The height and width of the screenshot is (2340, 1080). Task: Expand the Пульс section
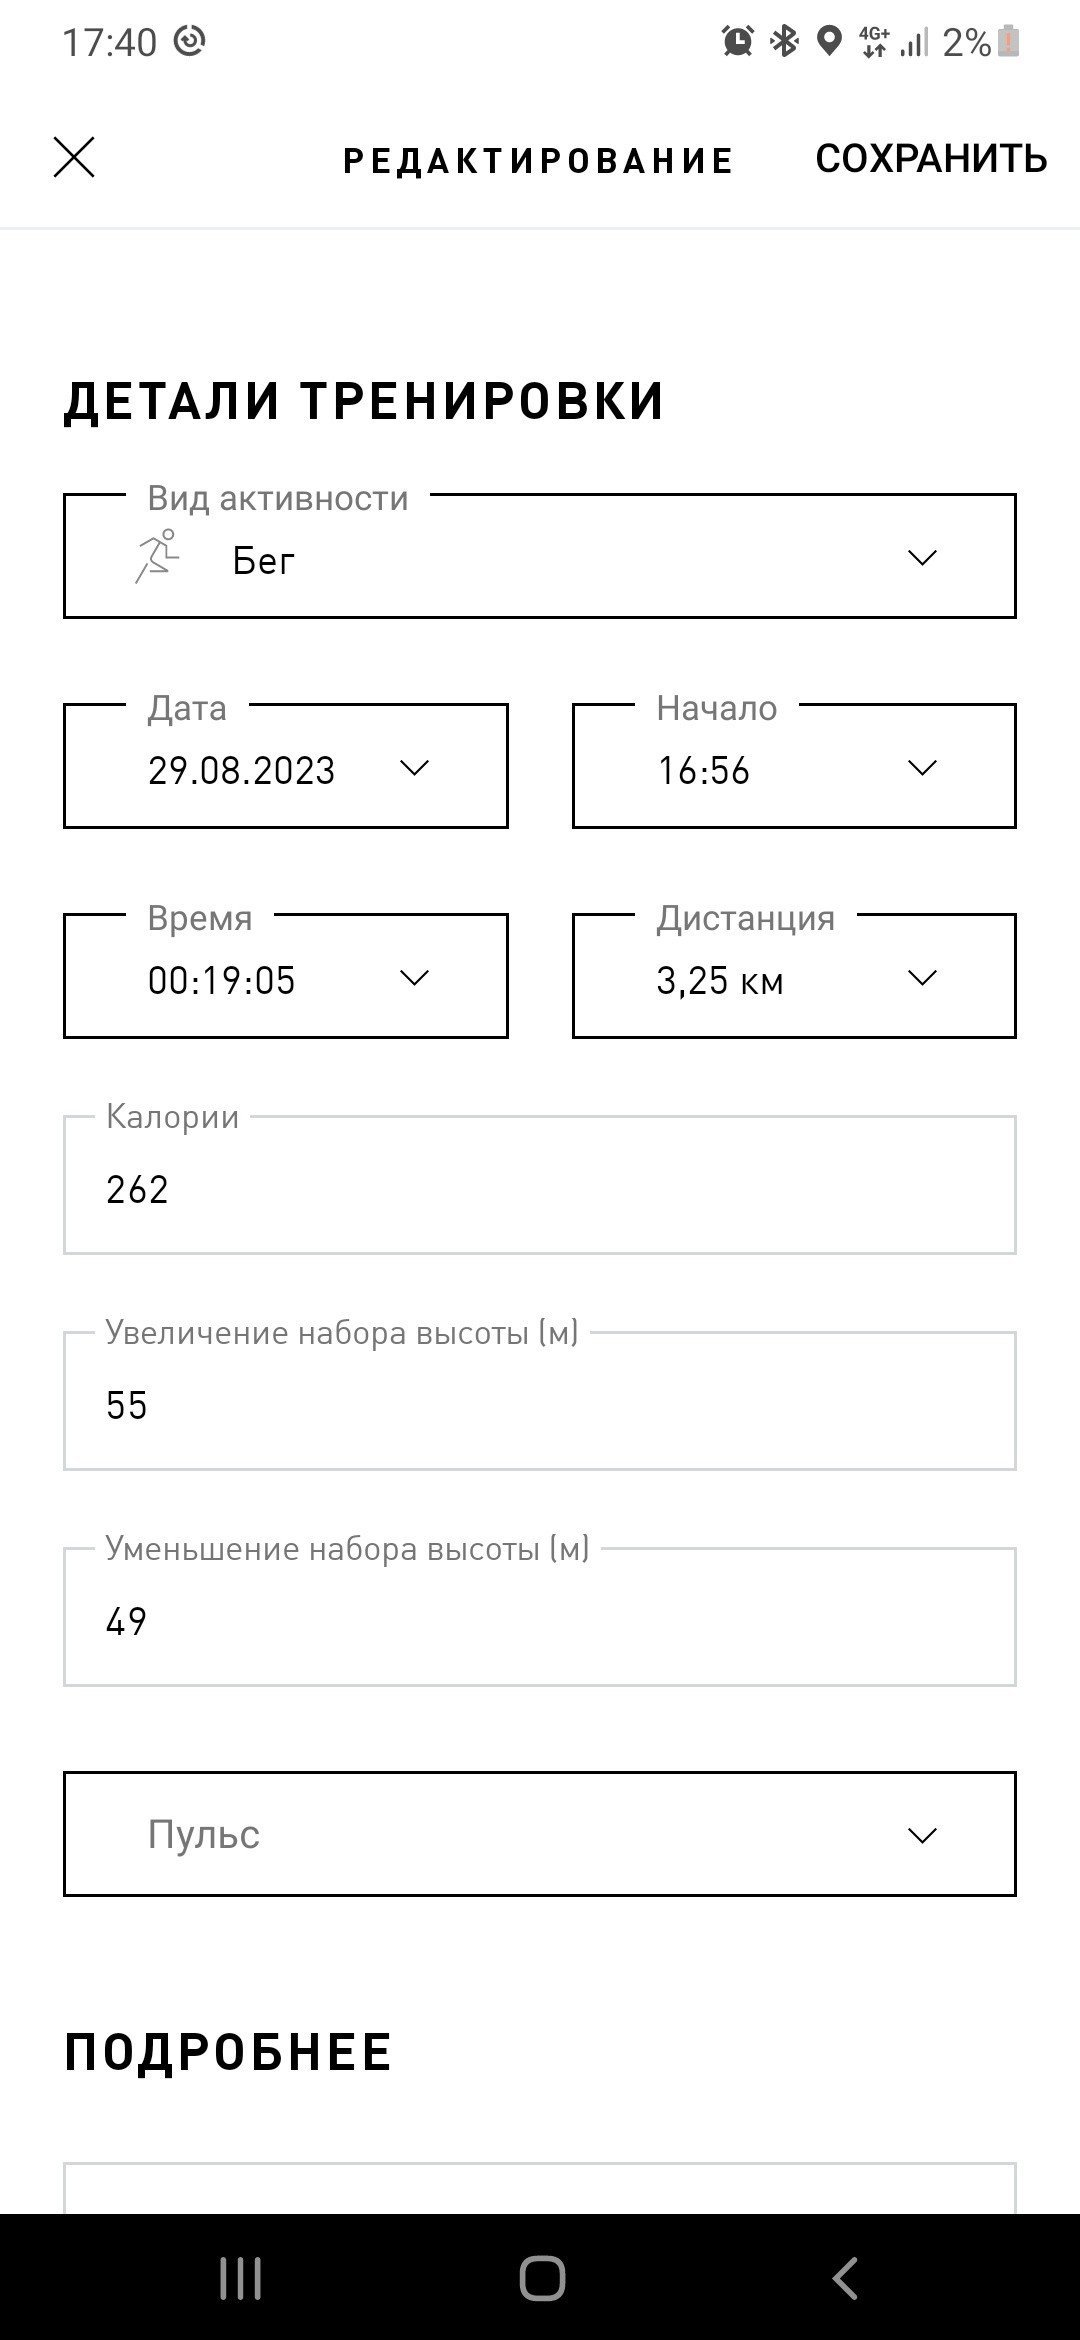click(x=540, y=1834)
